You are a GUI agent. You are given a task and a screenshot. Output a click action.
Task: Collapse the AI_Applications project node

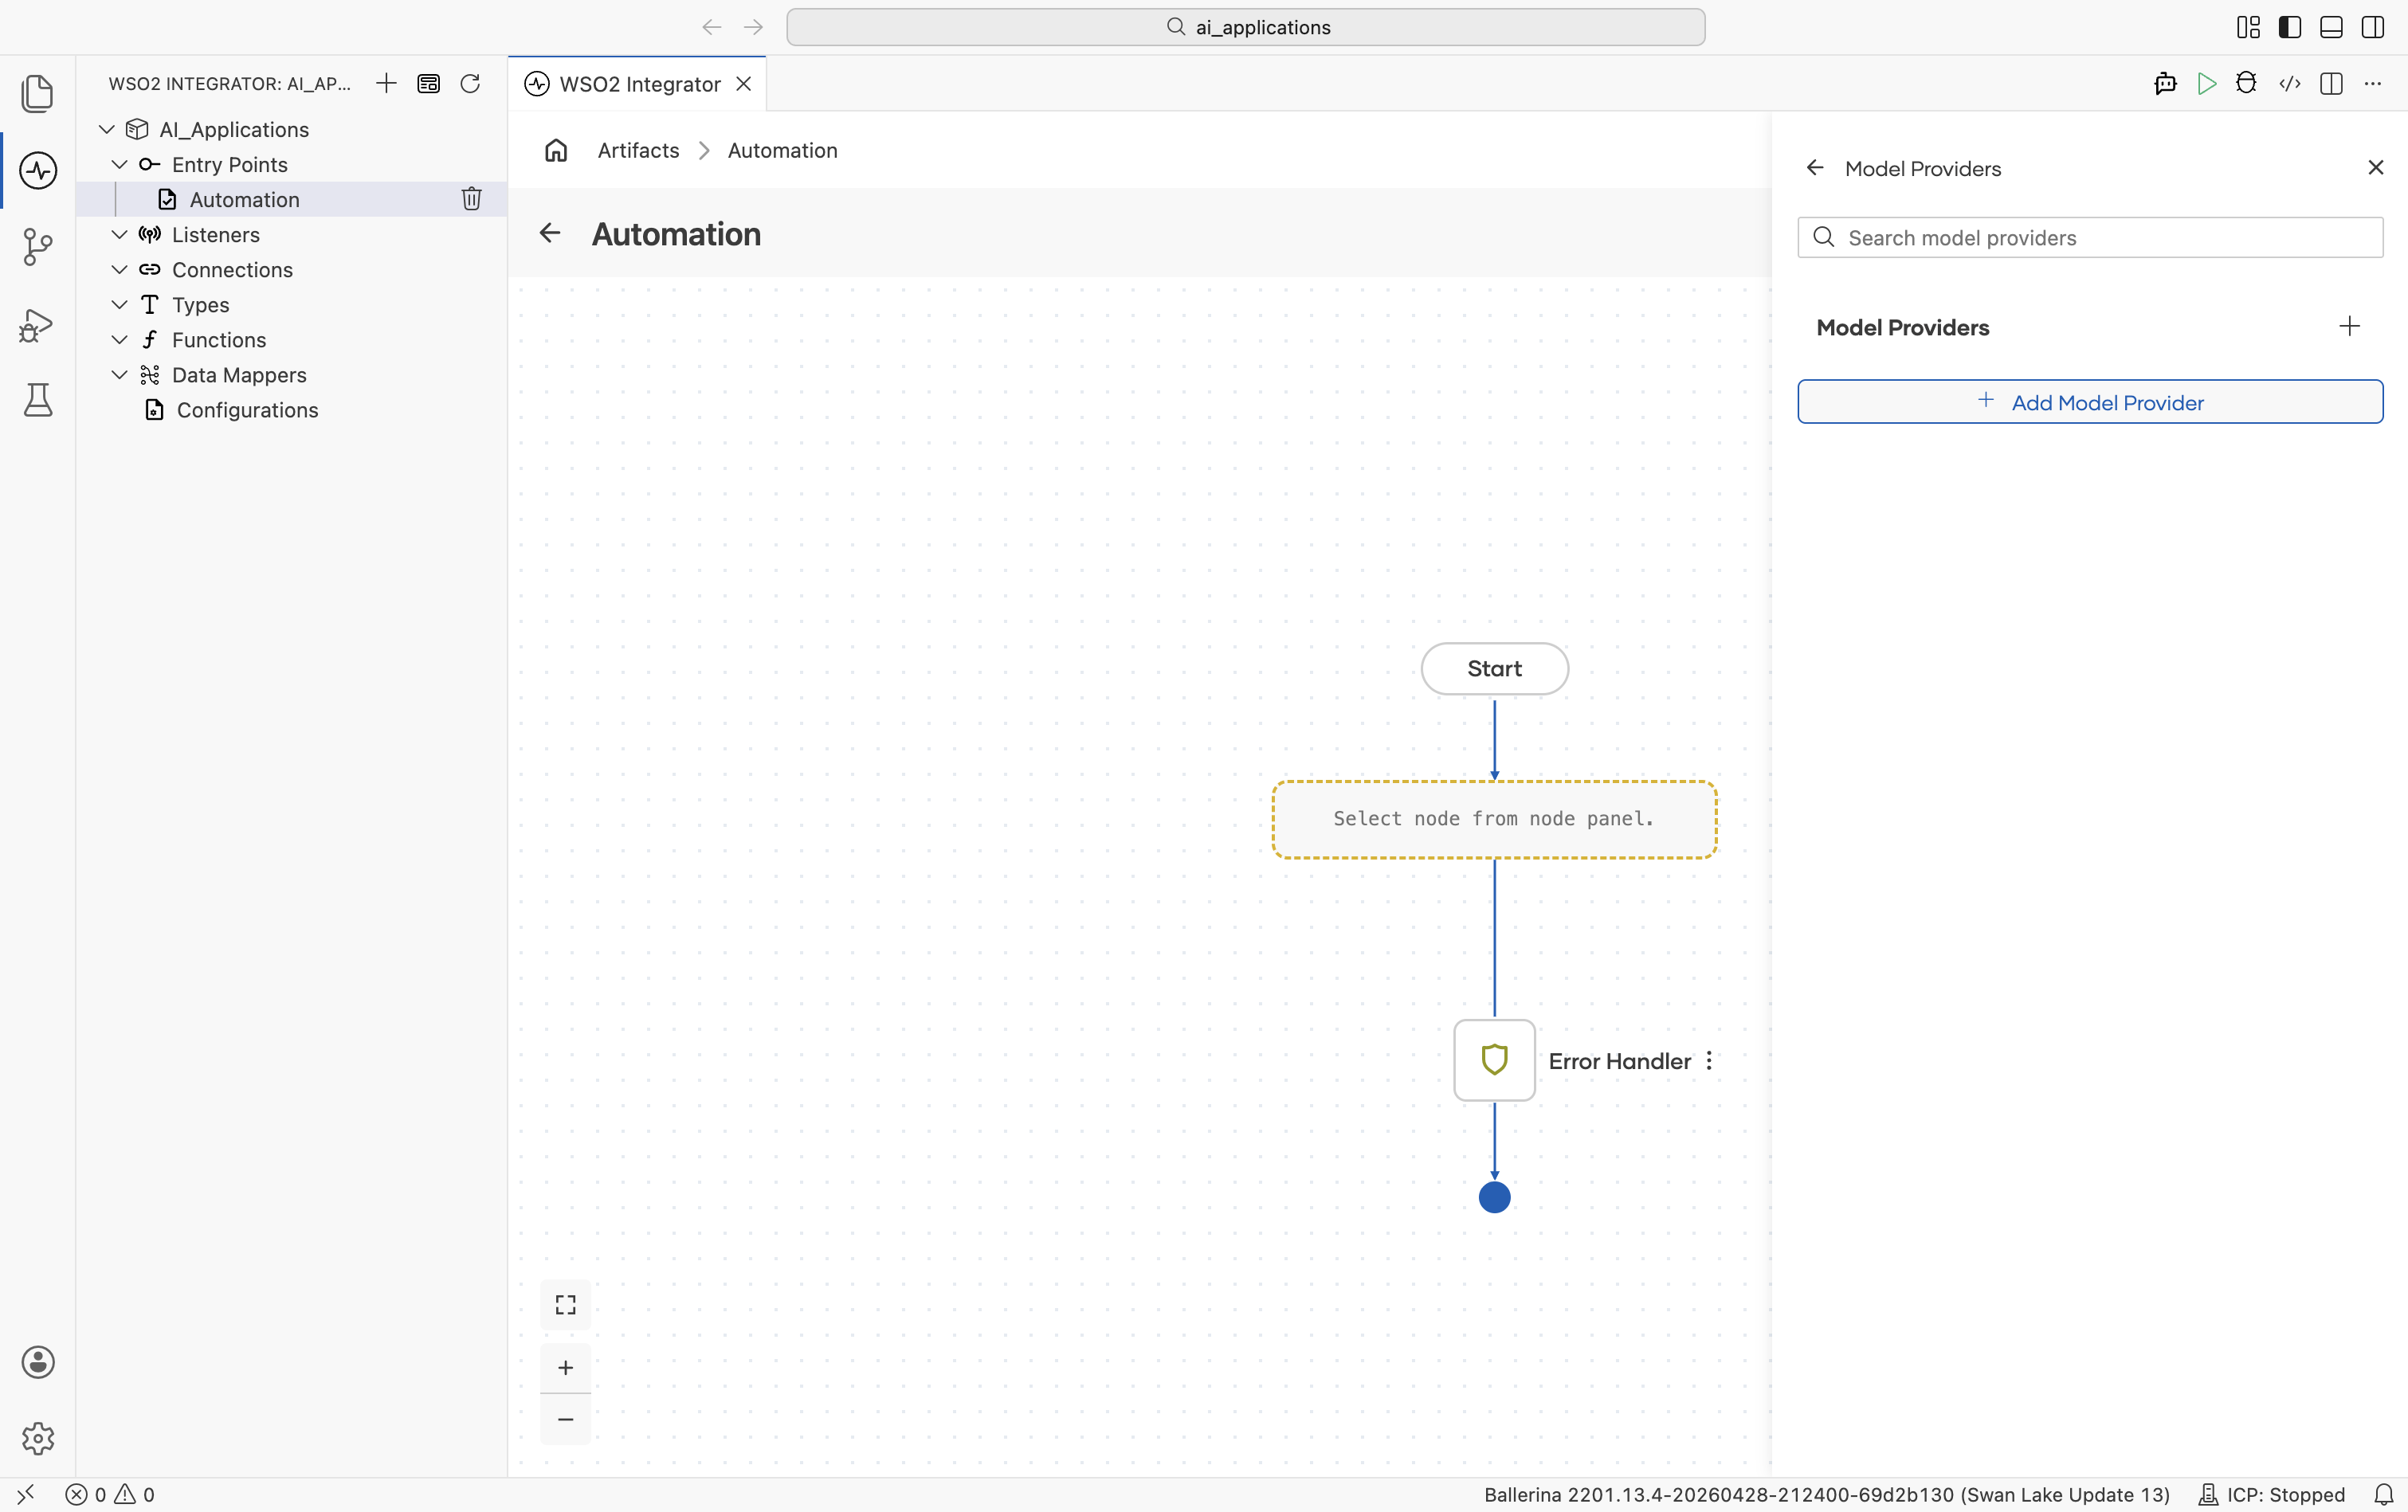107,129
